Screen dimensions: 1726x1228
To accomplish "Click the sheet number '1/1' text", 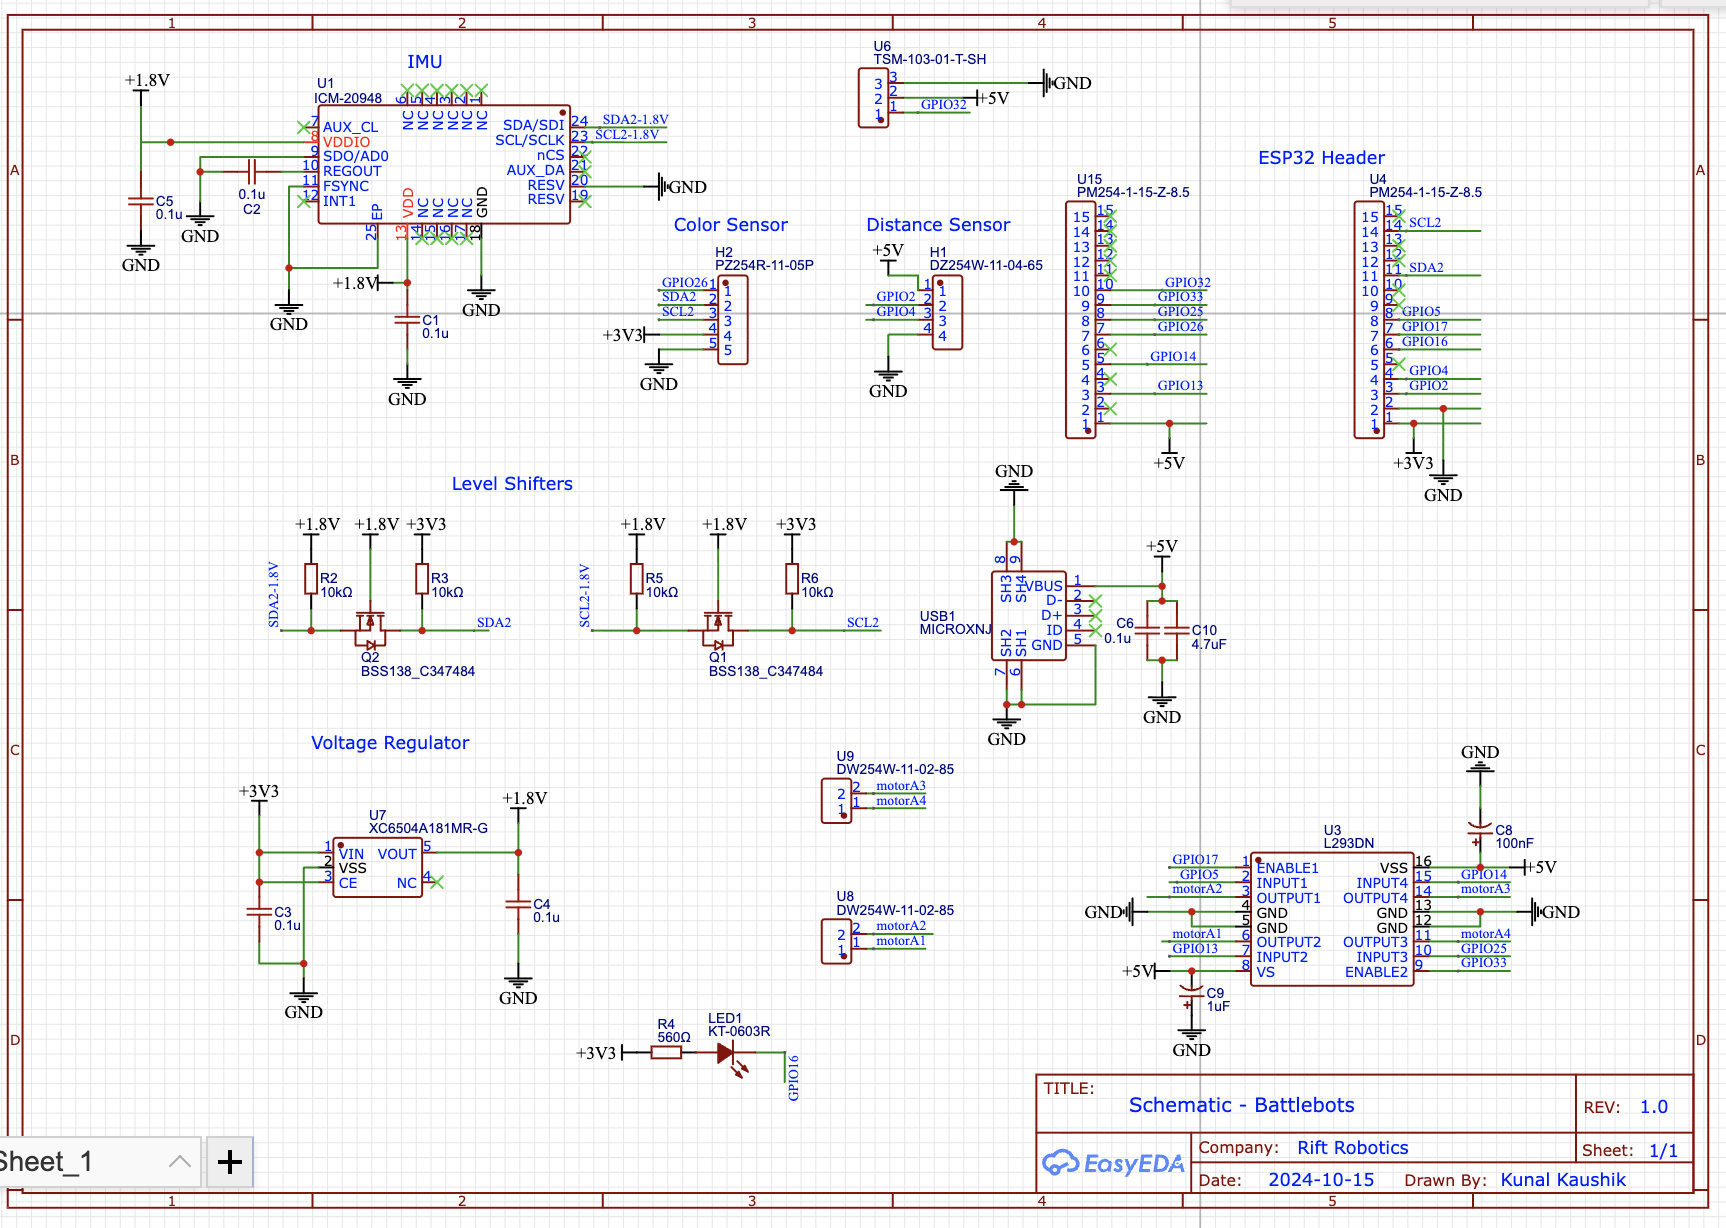I will pos(1663,1151).
